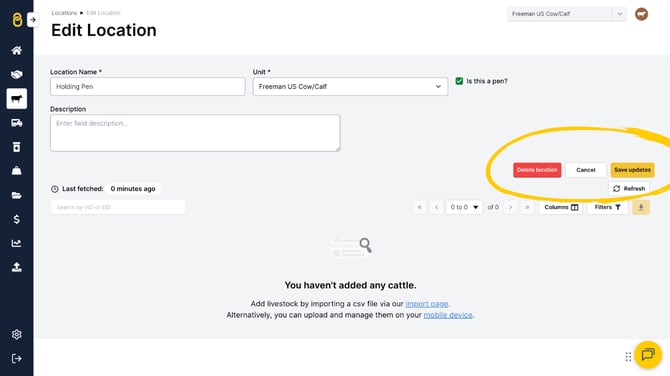Screen dimensions: 670x376
Task: Click the Description text area
Action: [x=195, y=132]
